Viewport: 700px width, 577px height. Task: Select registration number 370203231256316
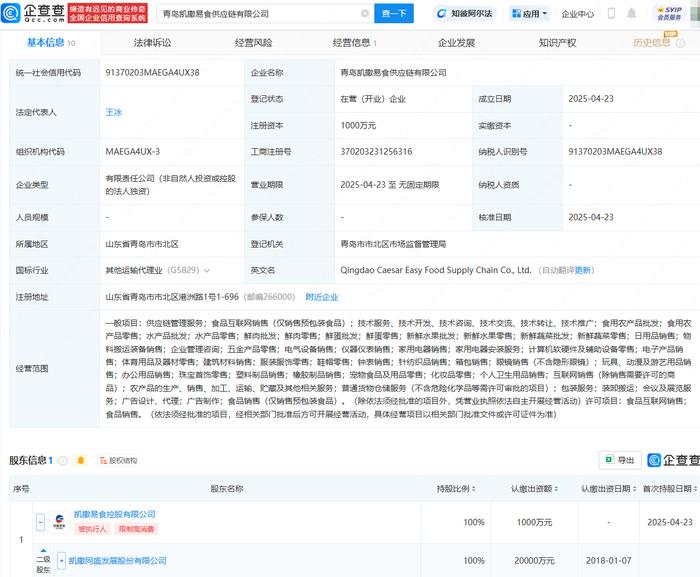coord(376,152)
